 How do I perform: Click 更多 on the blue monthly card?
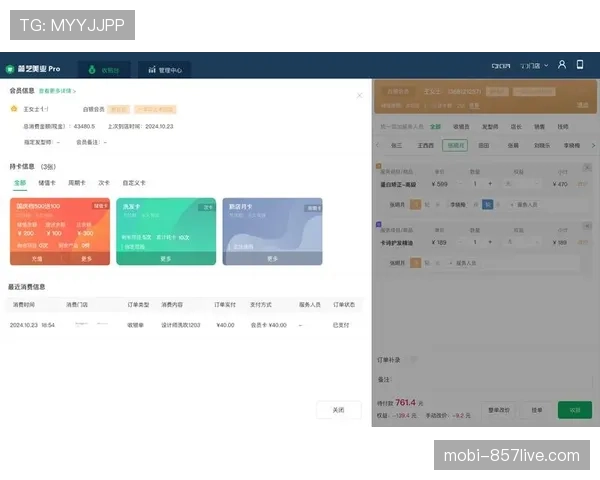[x=272, y=259]
